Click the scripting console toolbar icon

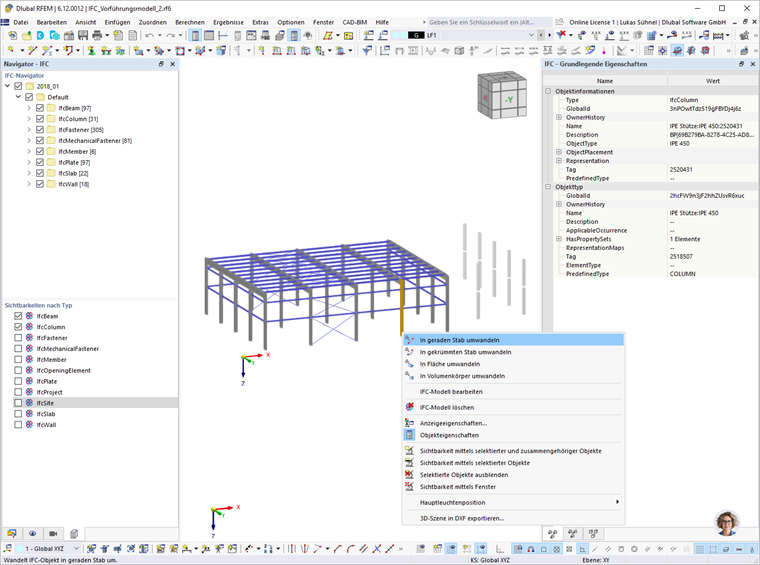click(251, 35)
